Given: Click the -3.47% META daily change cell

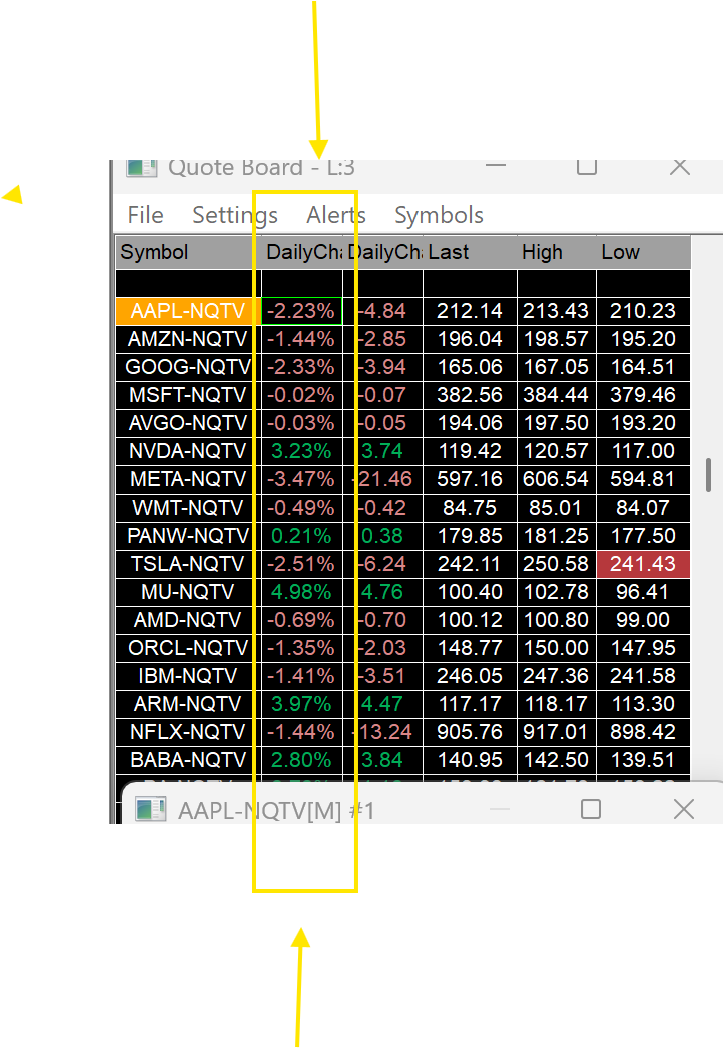Looking at the screenshot, I should tap(301, 479).
